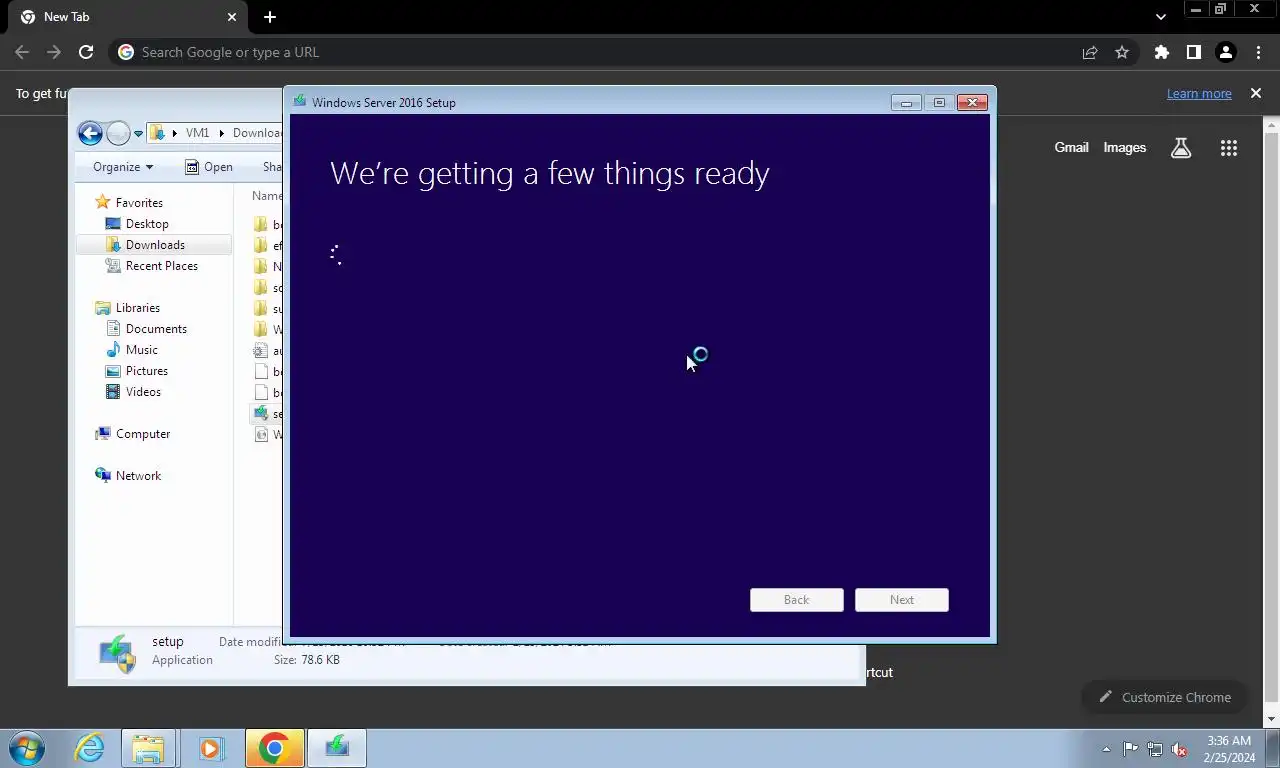Select Downloads in Explorer sidebar
Image resolution: width=1280 pixels, height=768 pixels.
154,245
